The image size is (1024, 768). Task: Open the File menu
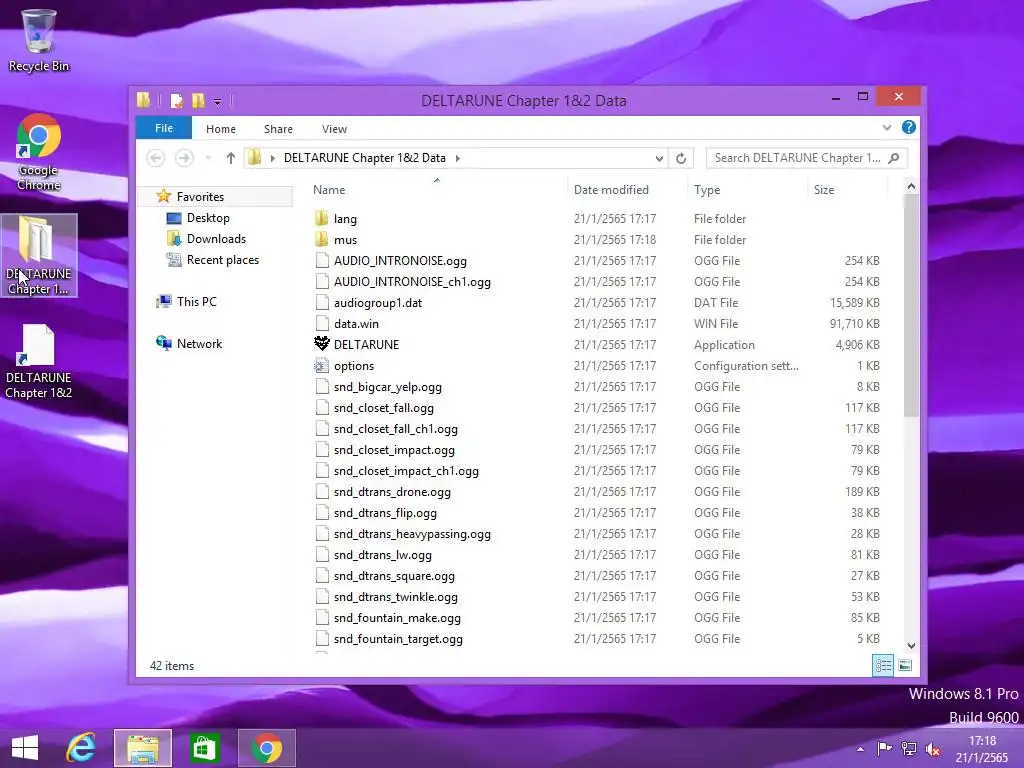[164, 128]
